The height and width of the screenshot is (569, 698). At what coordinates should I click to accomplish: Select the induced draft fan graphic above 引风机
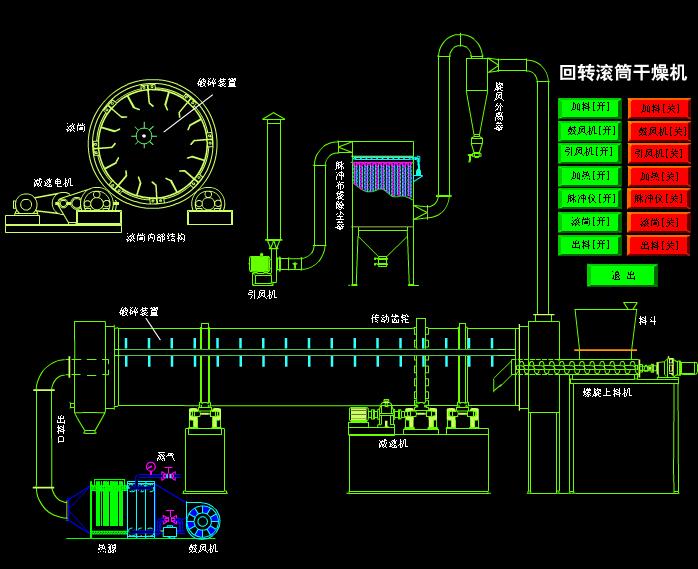[263, 268]
